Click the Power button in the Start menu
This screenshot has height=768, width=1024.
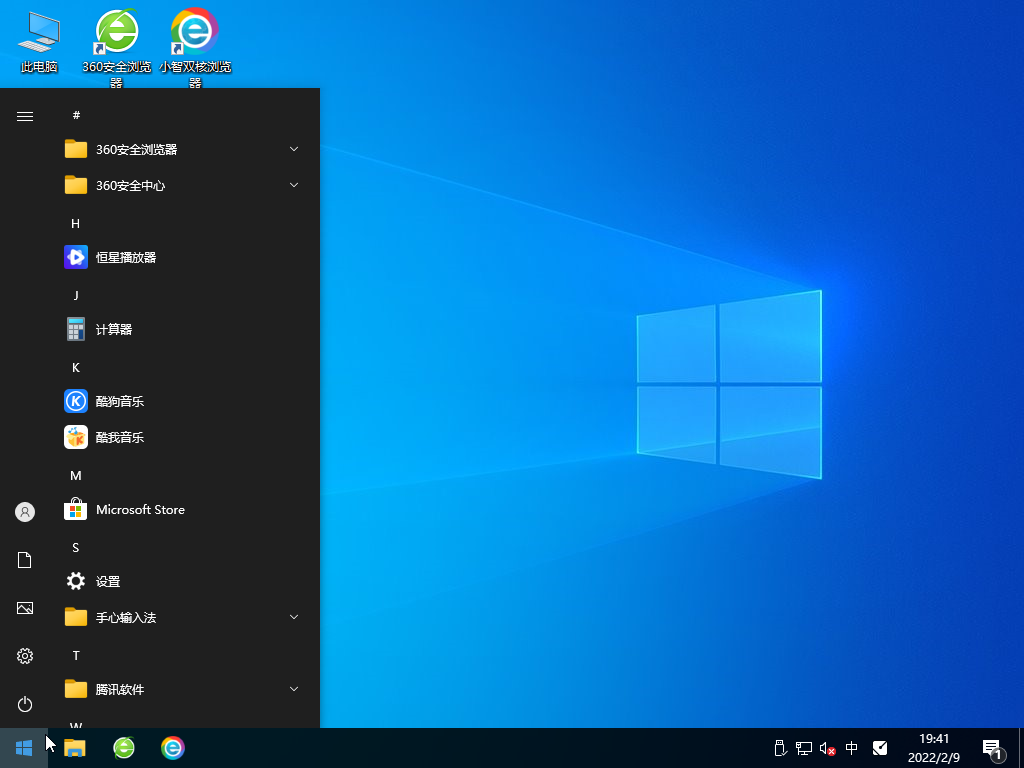[x=24, y=703]
